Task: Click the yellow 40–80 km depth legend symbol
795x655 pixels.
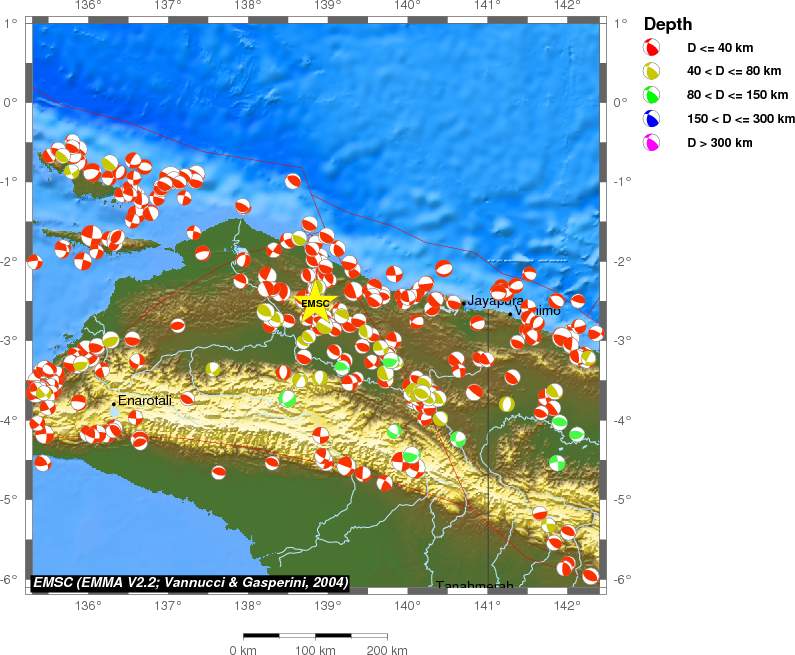Action: click(652, 72)
